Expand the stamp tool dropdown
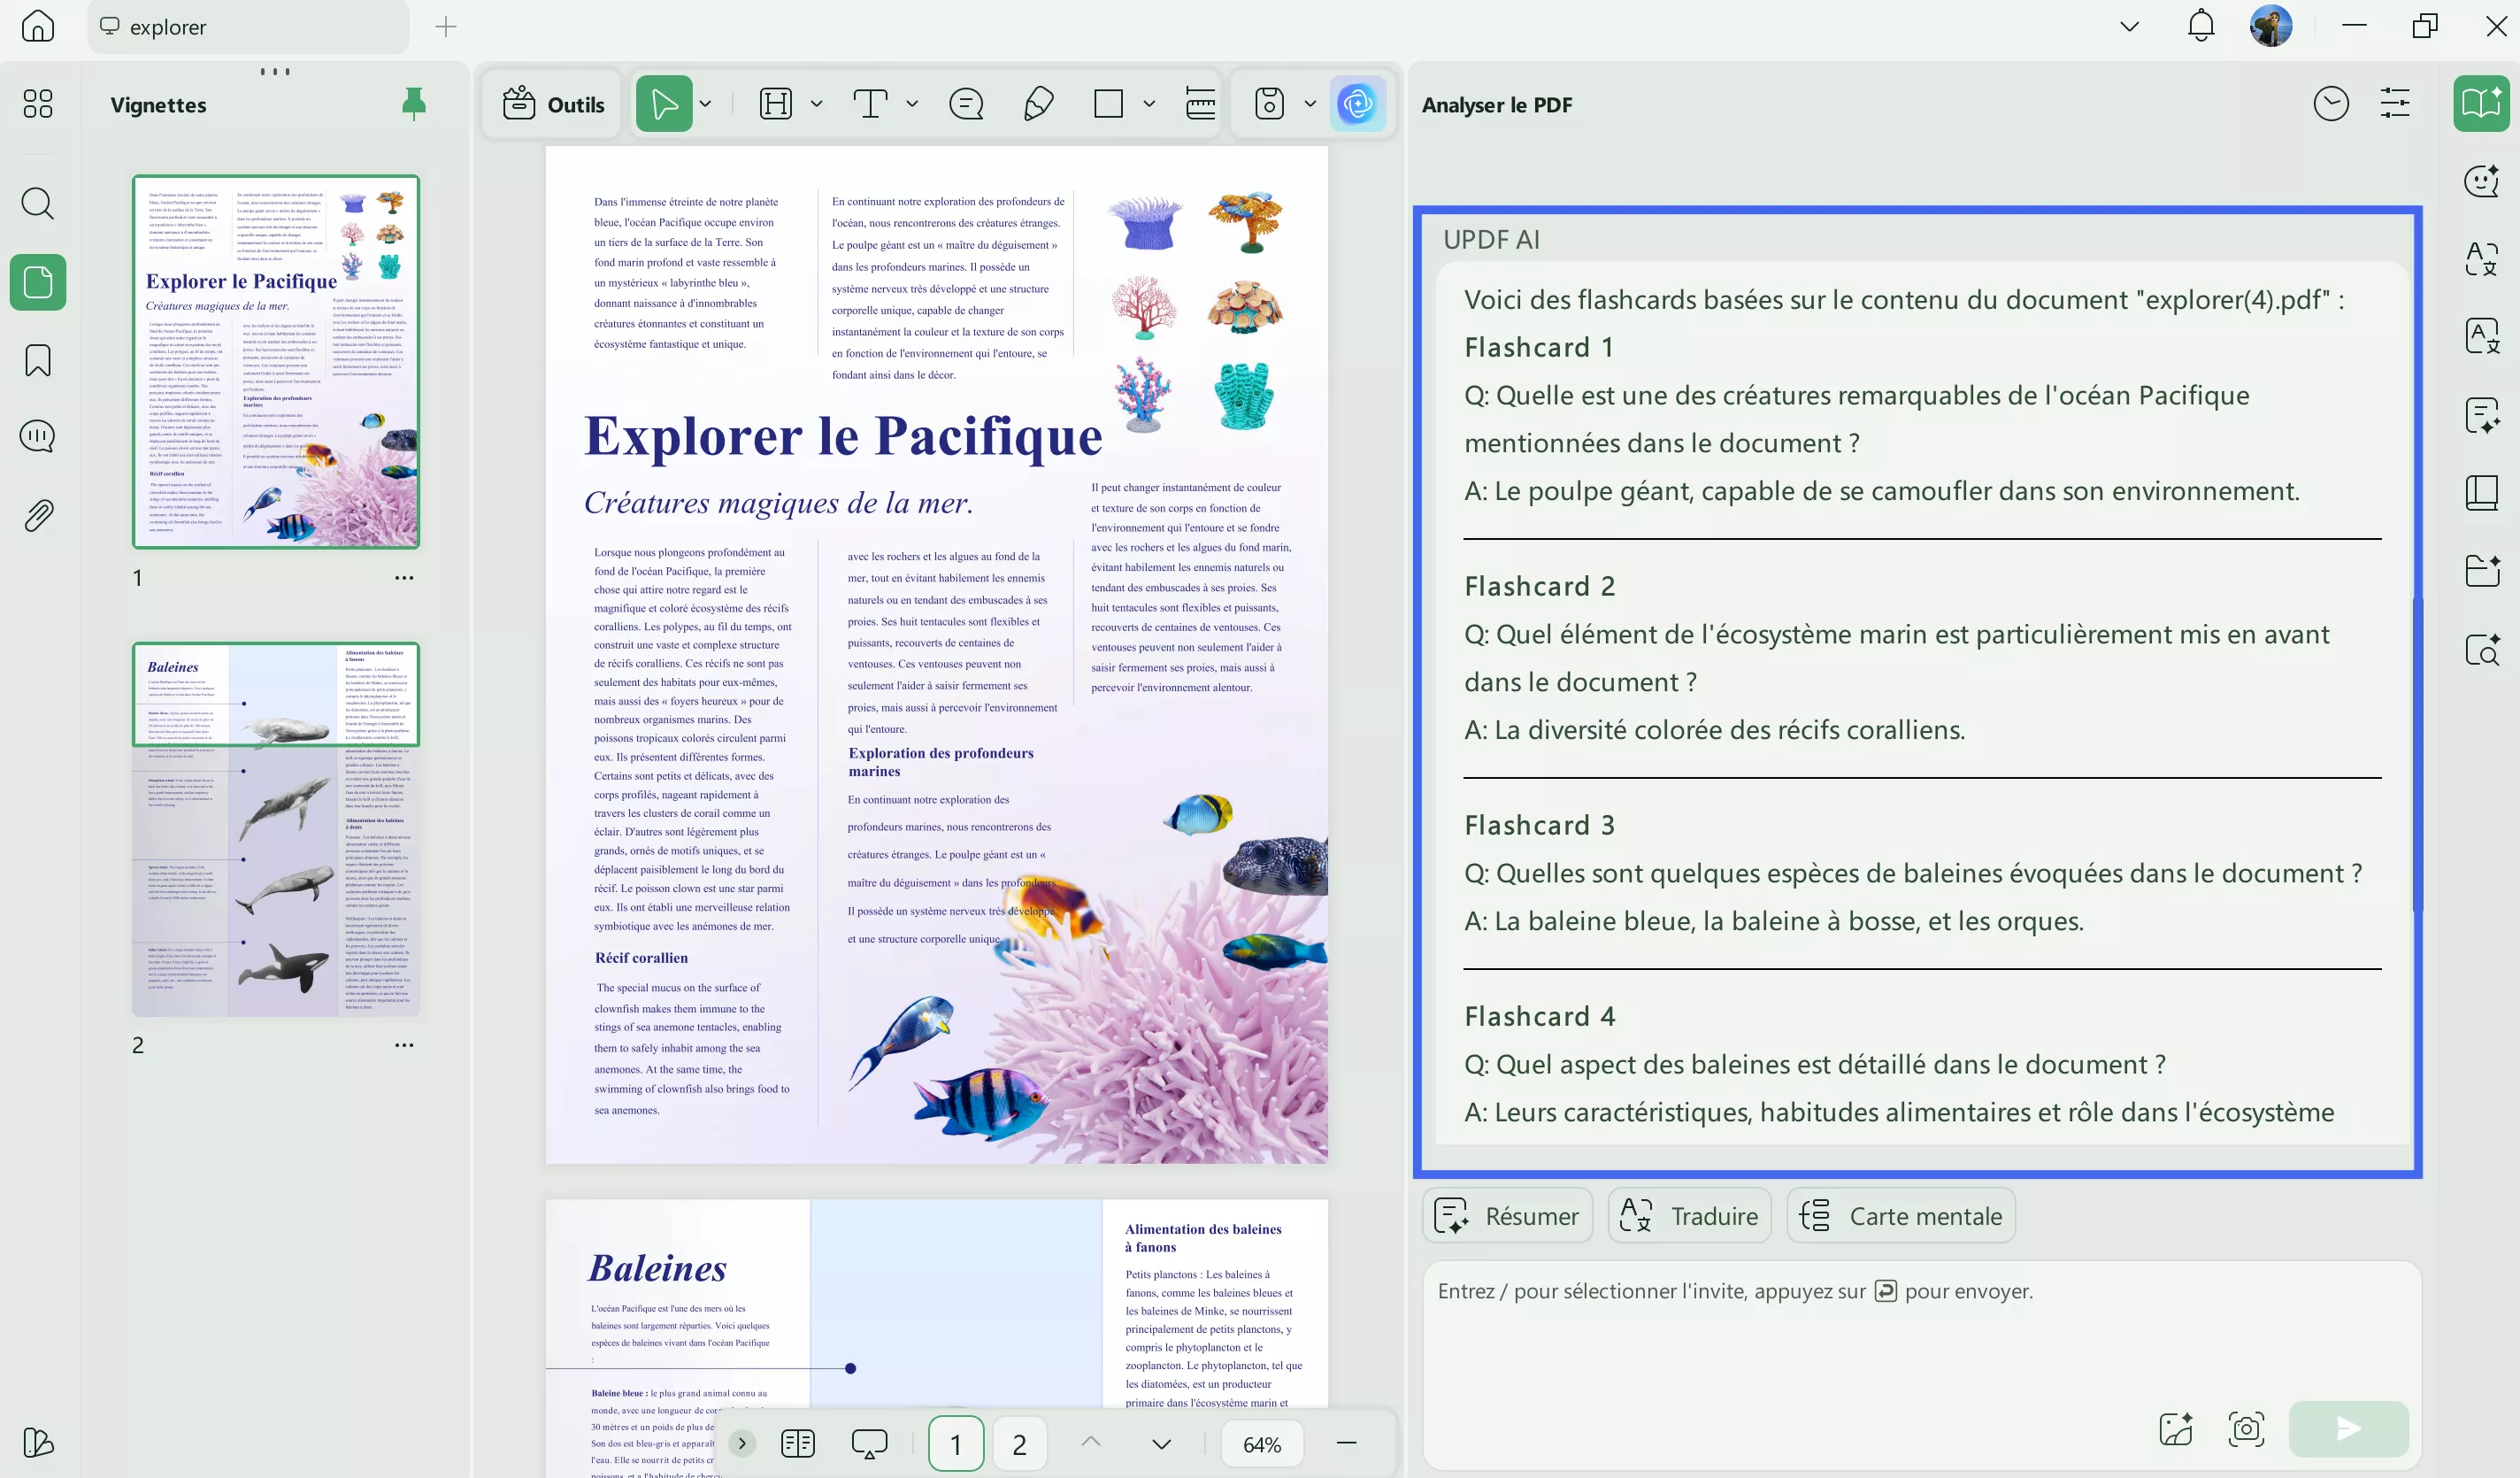 (x=1310, y=103)
